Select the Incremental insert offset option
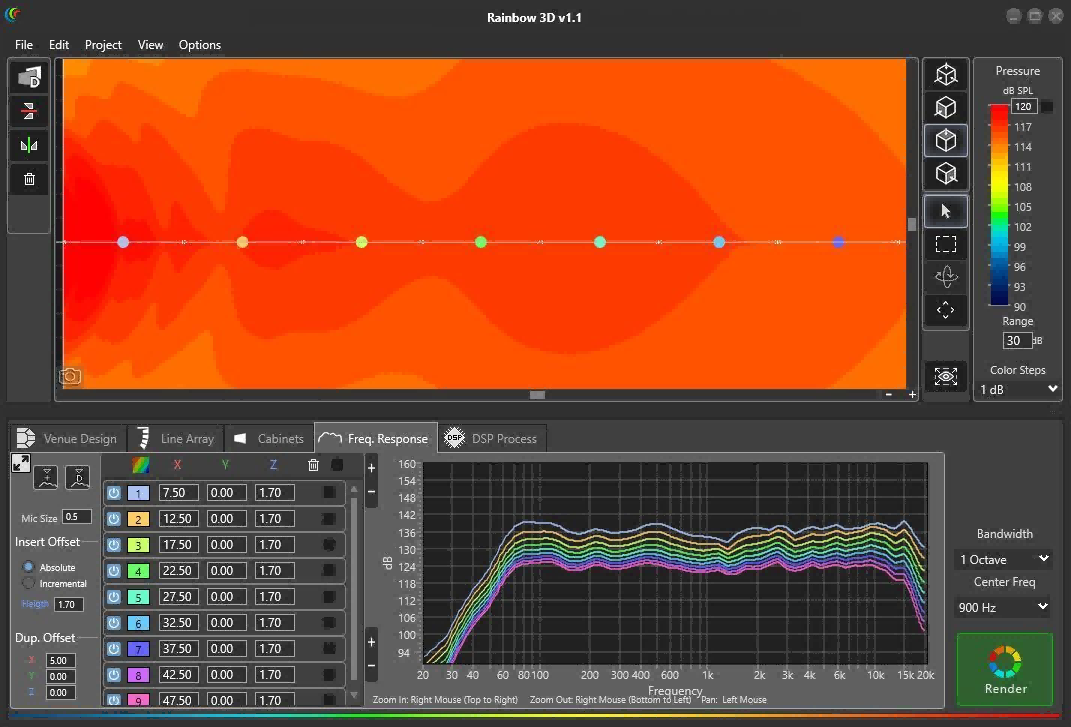Screen dimensions: 1071x727 point(29,583)
